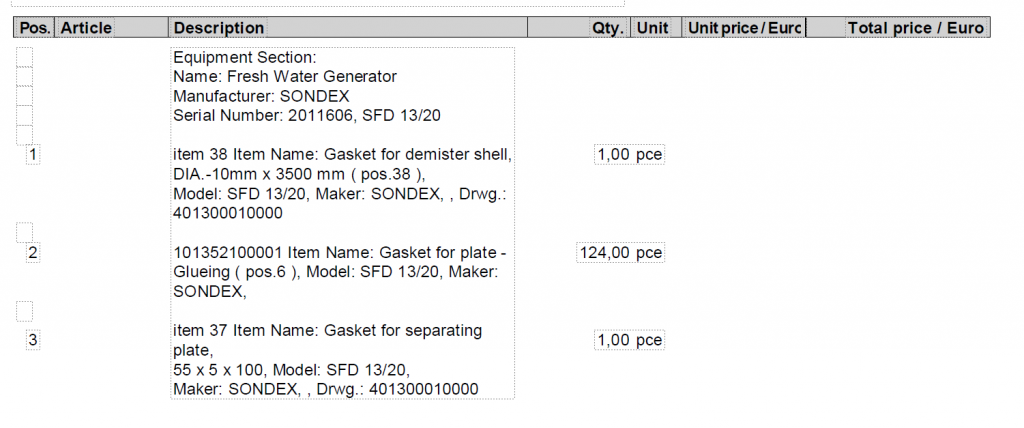Select the Qty. column header
This screenshot has width=1024, height=428.
(607, 28)
